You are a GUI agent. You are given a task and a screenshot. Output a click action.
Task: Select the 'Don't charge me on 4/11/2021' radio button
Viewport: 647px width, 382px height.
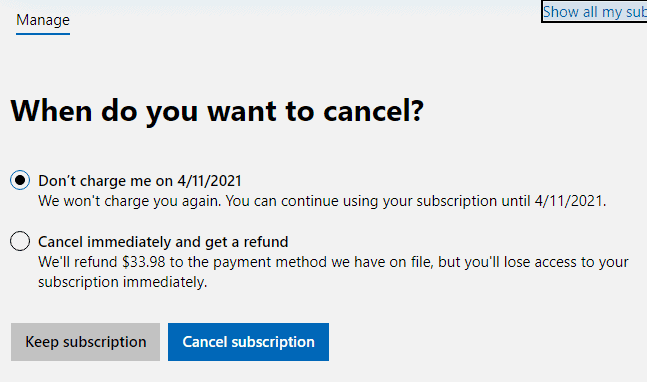20,180
